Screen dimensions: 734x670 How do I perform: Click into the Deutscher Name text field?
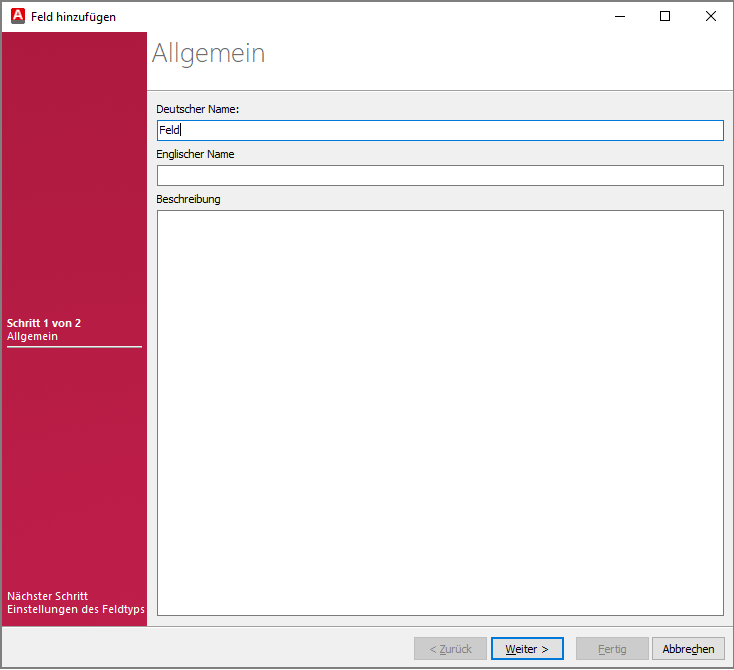point(440,130)
